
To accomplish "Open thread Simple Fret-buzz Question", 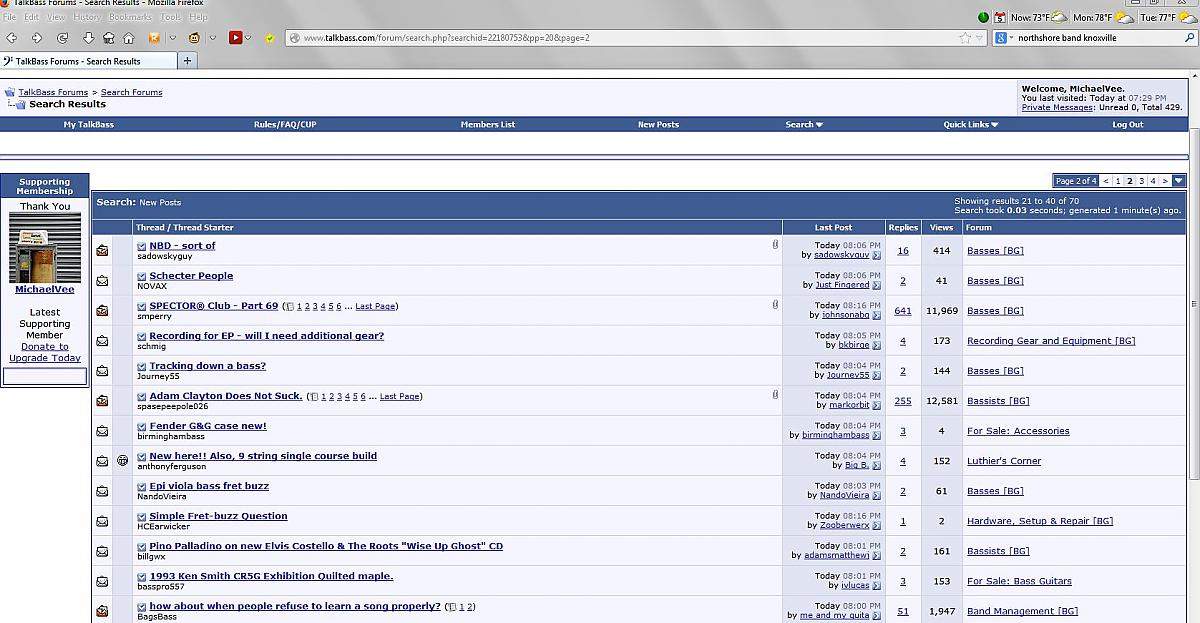I will [218, 516].
